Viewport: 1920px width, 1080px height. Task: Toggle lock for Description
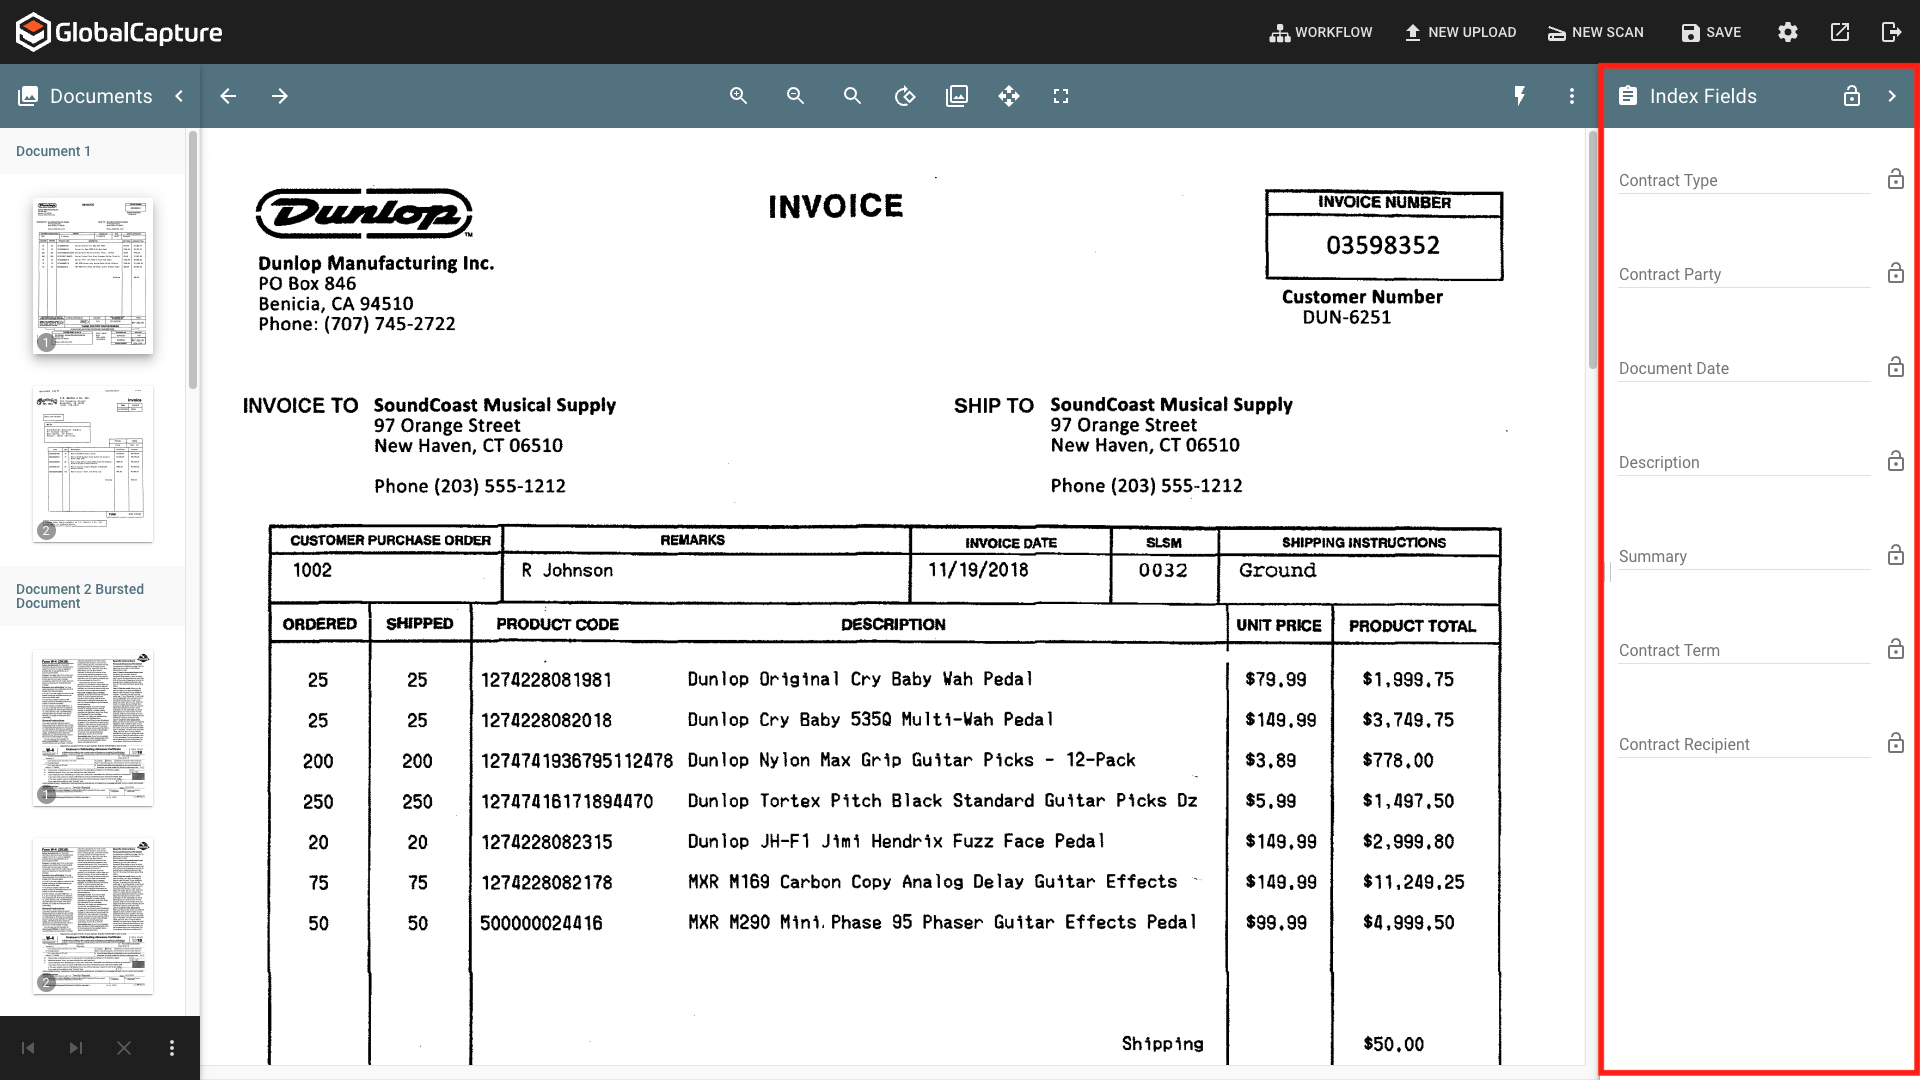[x=1896, y=461]
